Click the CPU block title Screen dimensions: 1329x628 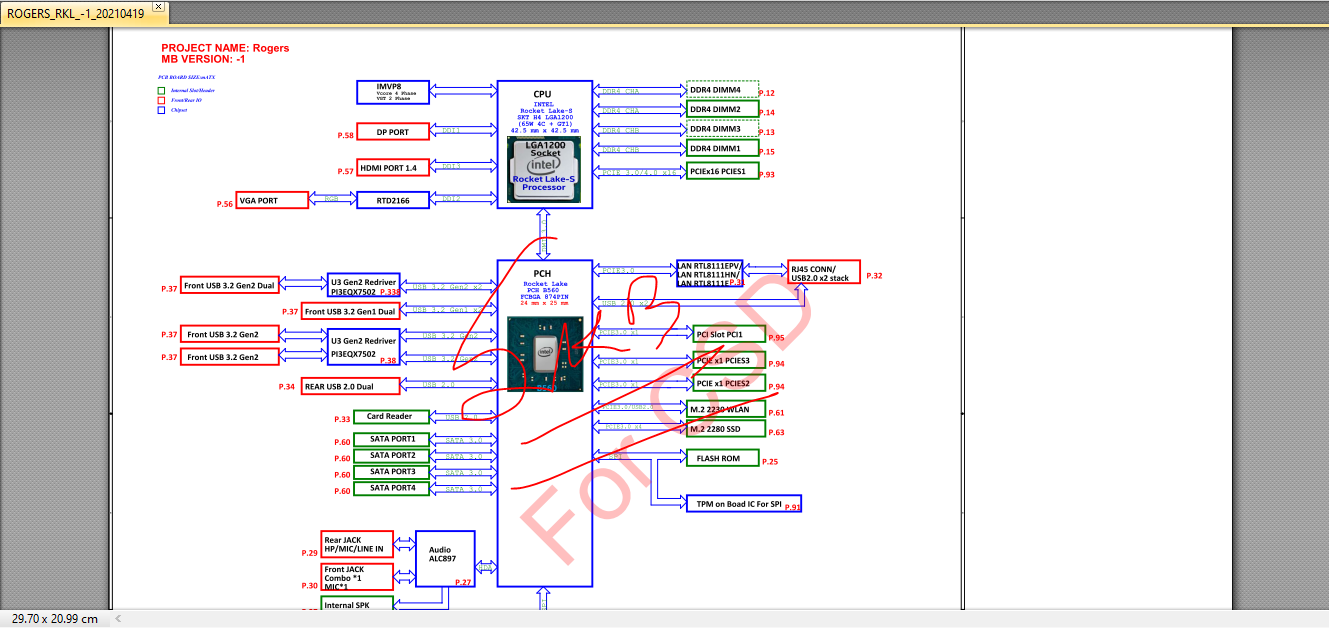tap(543, 94)
